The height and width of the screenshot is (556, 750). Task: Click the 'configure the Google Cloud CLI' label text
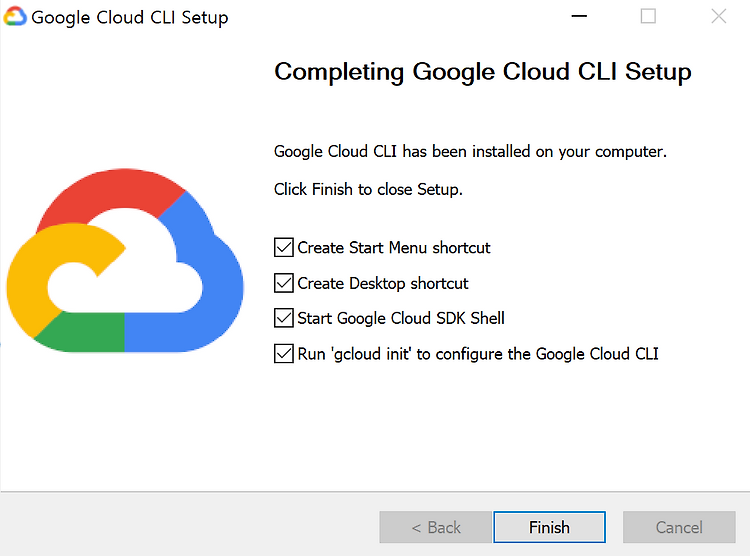pyautogui.click(x=547, y=354)
